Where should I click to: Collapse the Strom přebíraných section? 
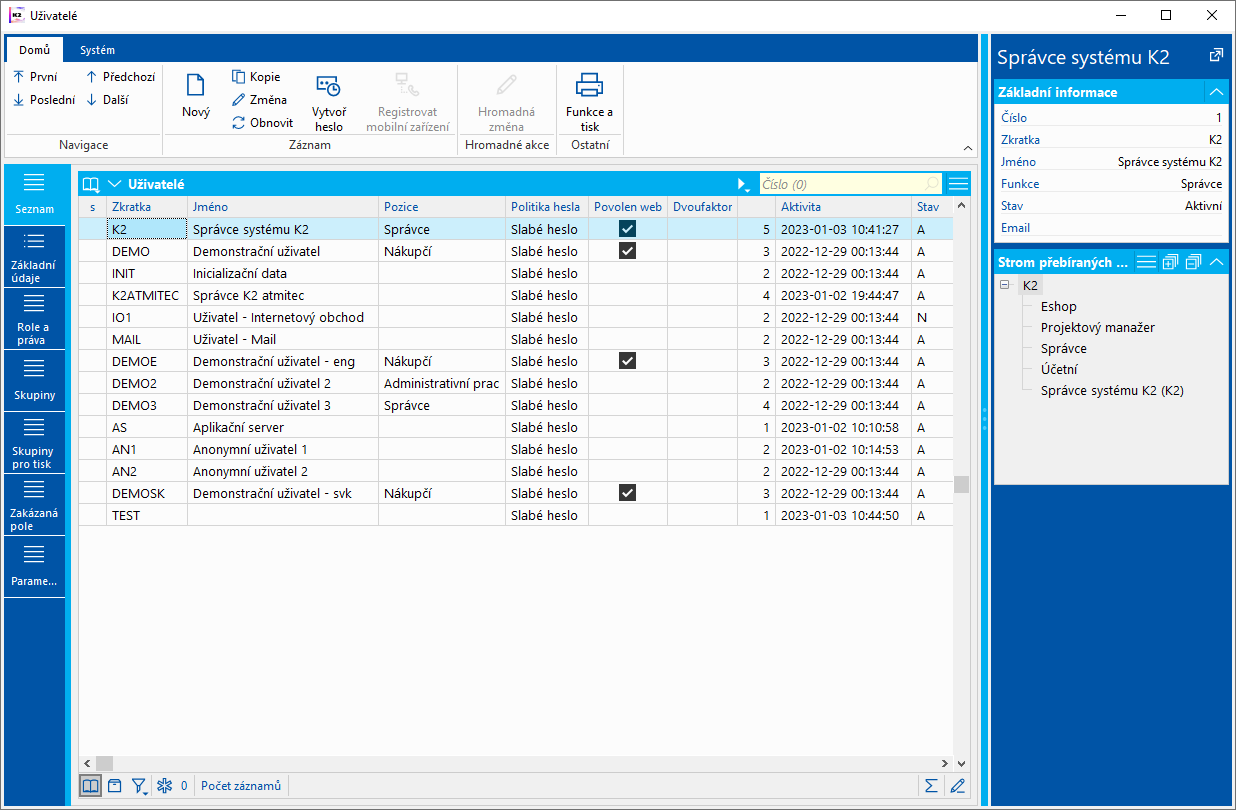(1216, 262)
